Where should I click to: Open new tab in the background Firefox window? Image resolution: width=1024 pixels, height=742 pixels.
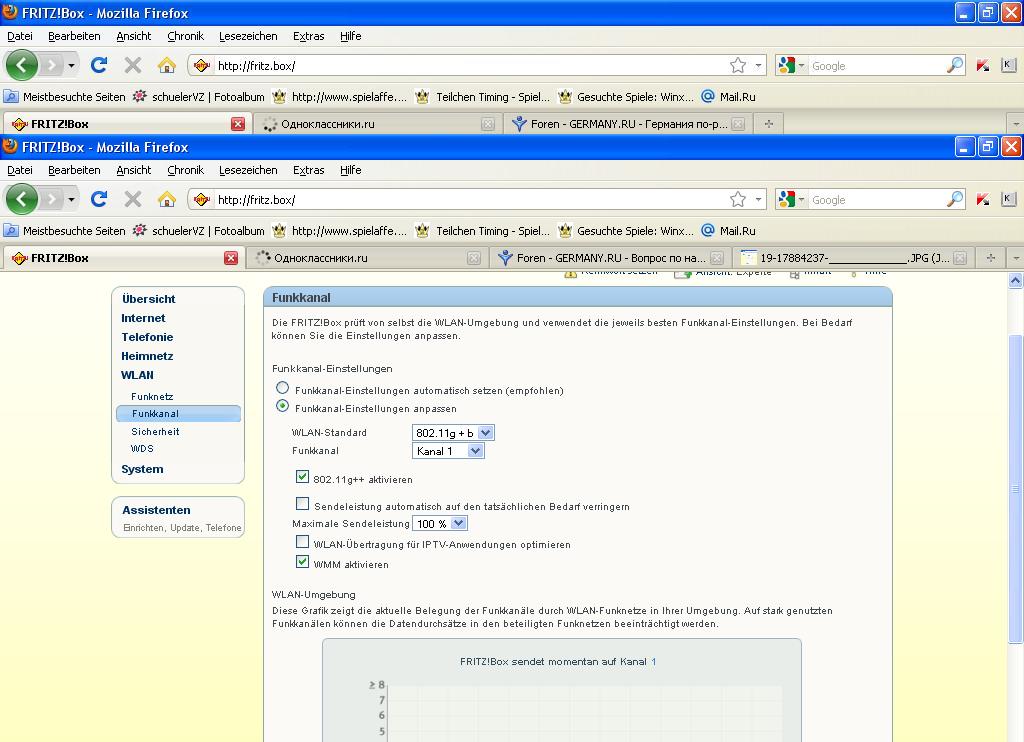[x=769, y=124]
